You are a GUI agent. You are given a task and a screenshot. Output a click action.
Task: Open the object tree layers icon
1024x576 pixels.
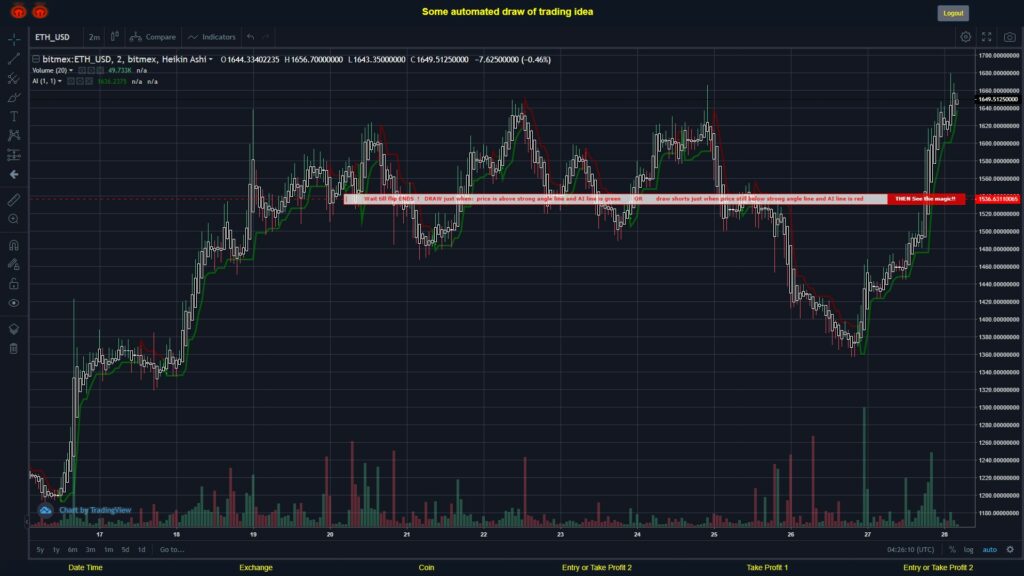pyautogui.click(x=14, y=329)
